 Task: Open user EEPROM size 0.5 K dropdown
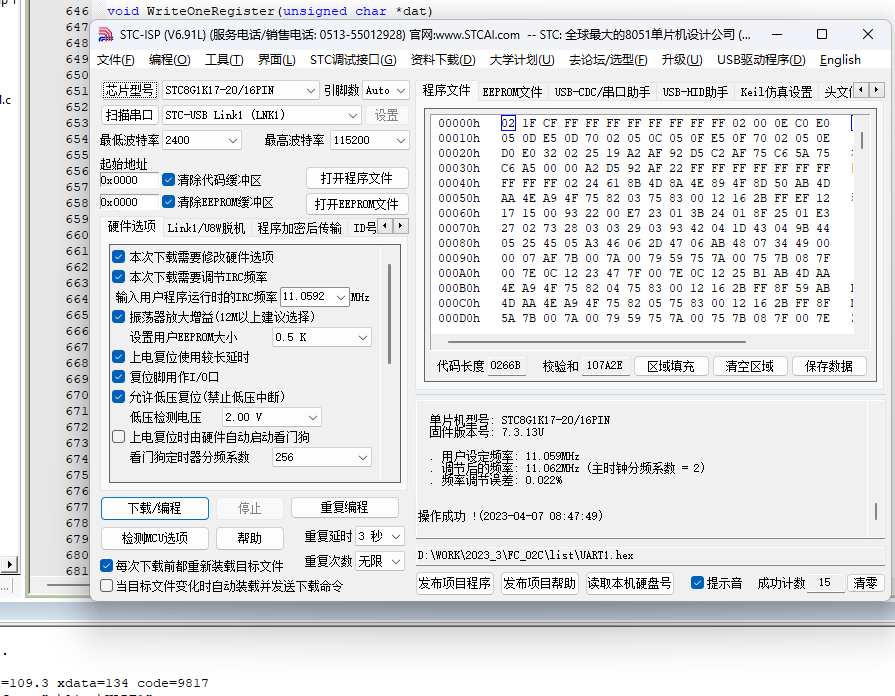coord(322,337)
